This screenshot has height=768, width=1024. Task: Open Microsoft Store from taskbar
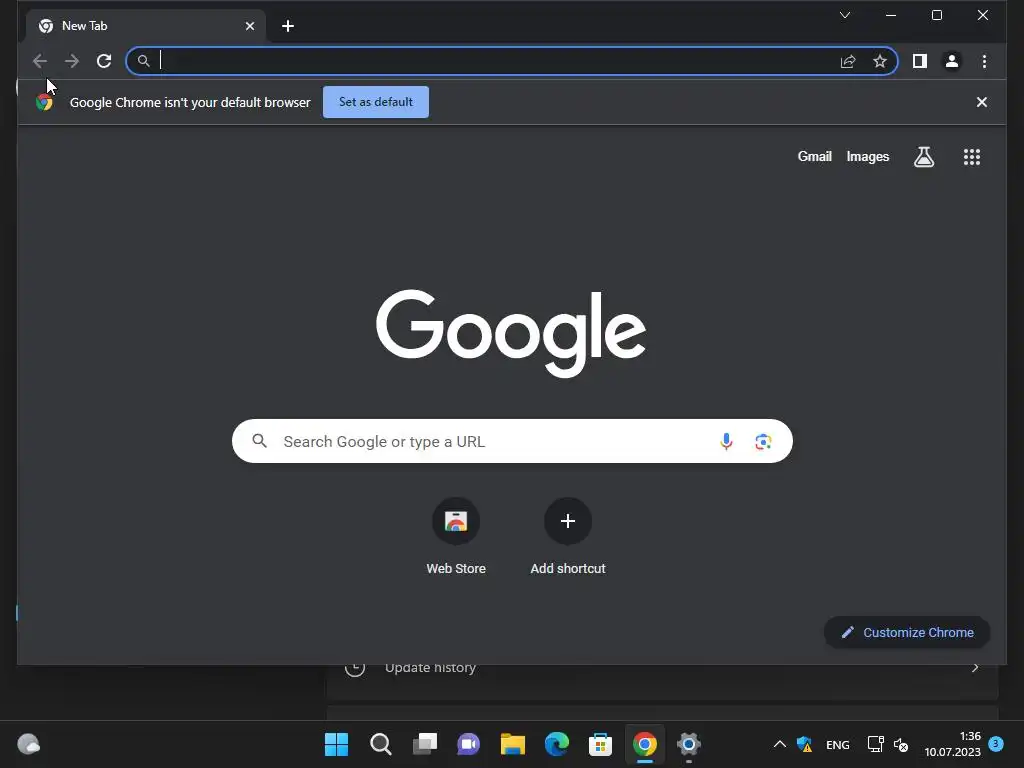pos(600,744)
